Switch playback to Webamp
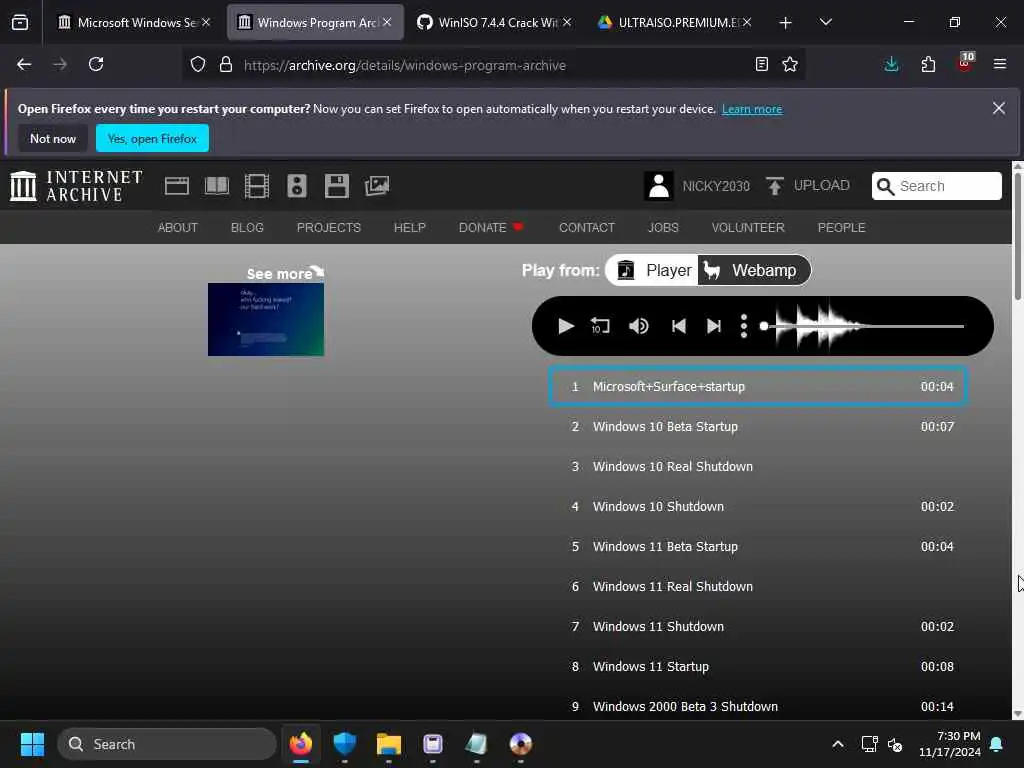The image size is (1024, 768). (x=754, y=270)
